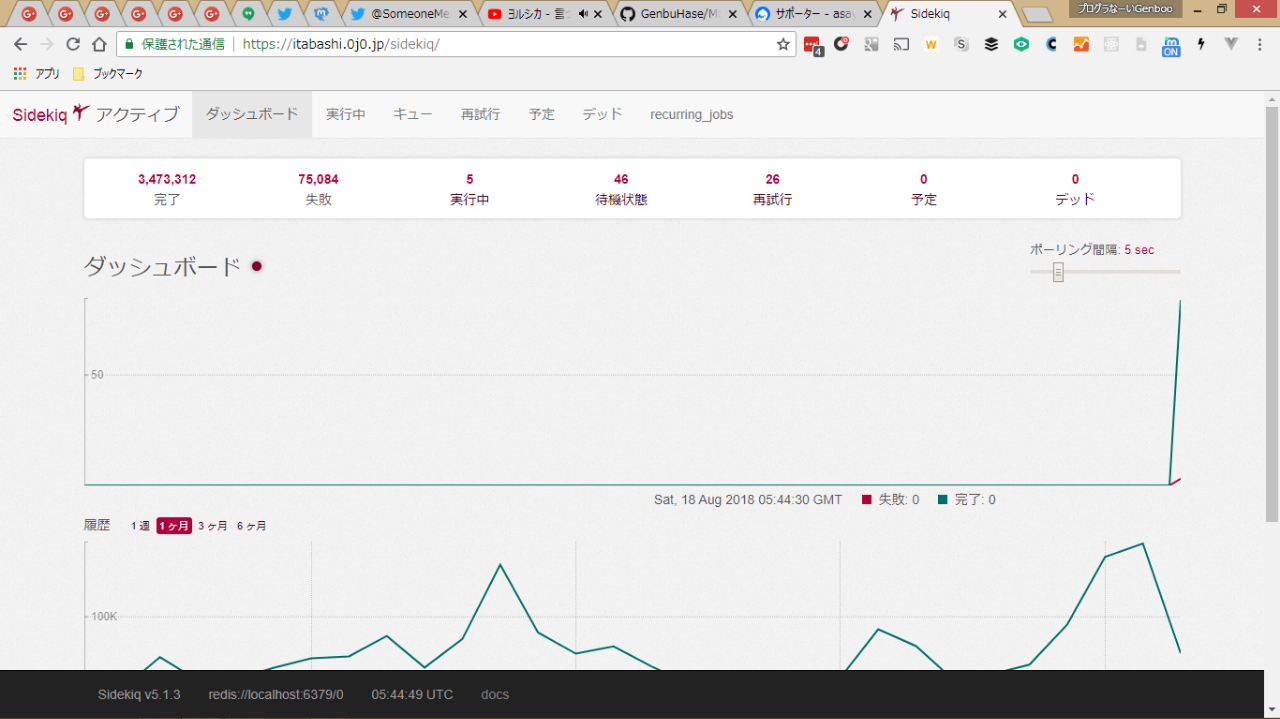Open the Chrome three-dot menu
This screenshot has width=1280, height=719.
(x=1261, y=44)
